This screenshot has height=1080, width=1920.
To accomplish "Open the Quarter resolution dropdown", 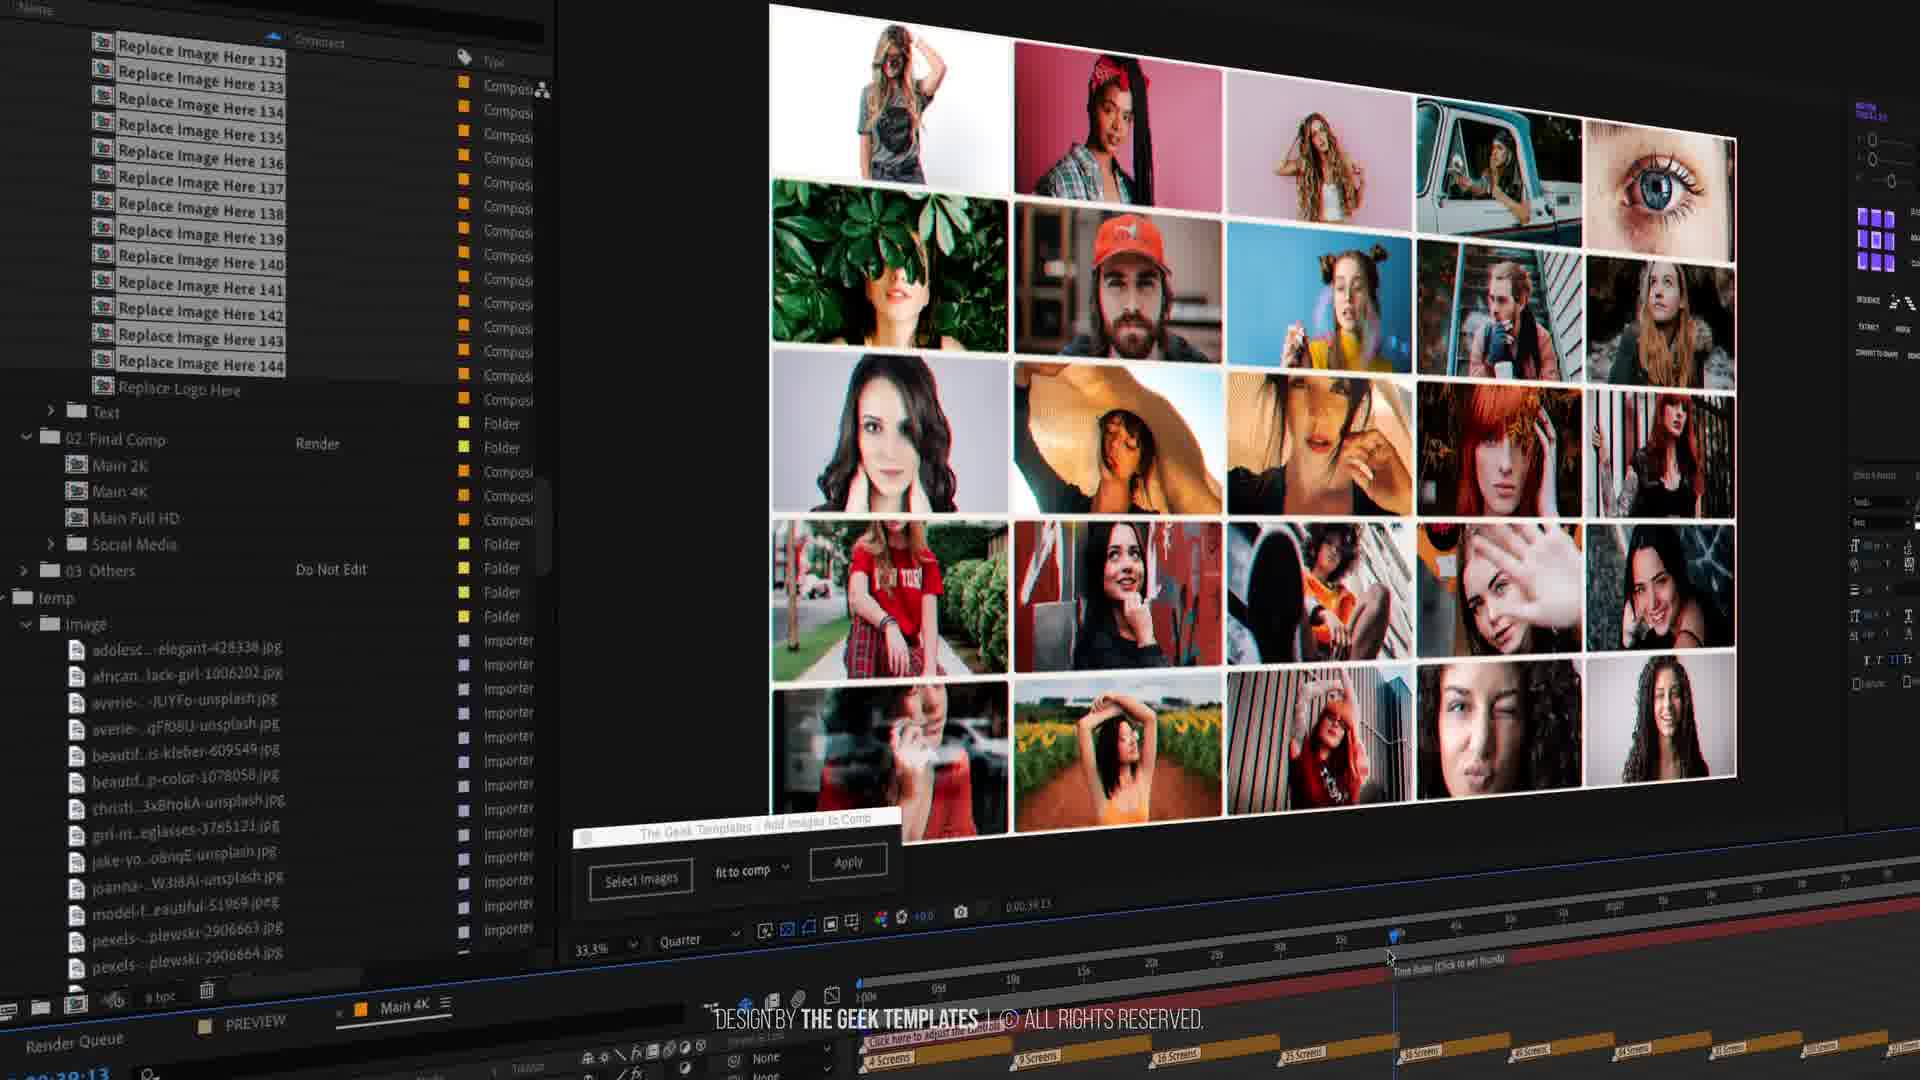I will (699, 938).
